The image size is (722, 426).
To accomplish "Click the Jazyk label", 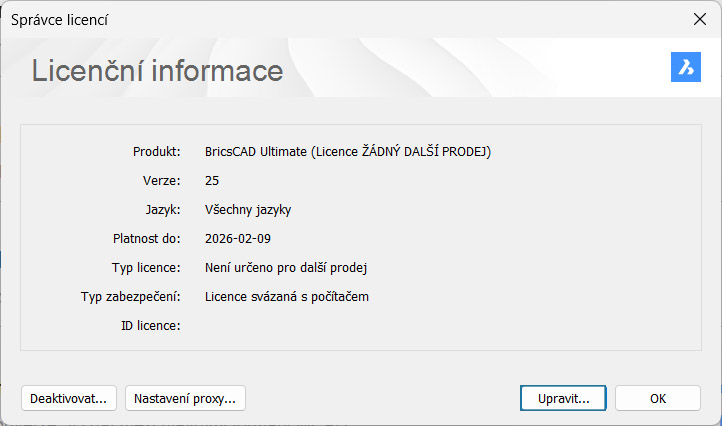I will (x=162, y=210).
